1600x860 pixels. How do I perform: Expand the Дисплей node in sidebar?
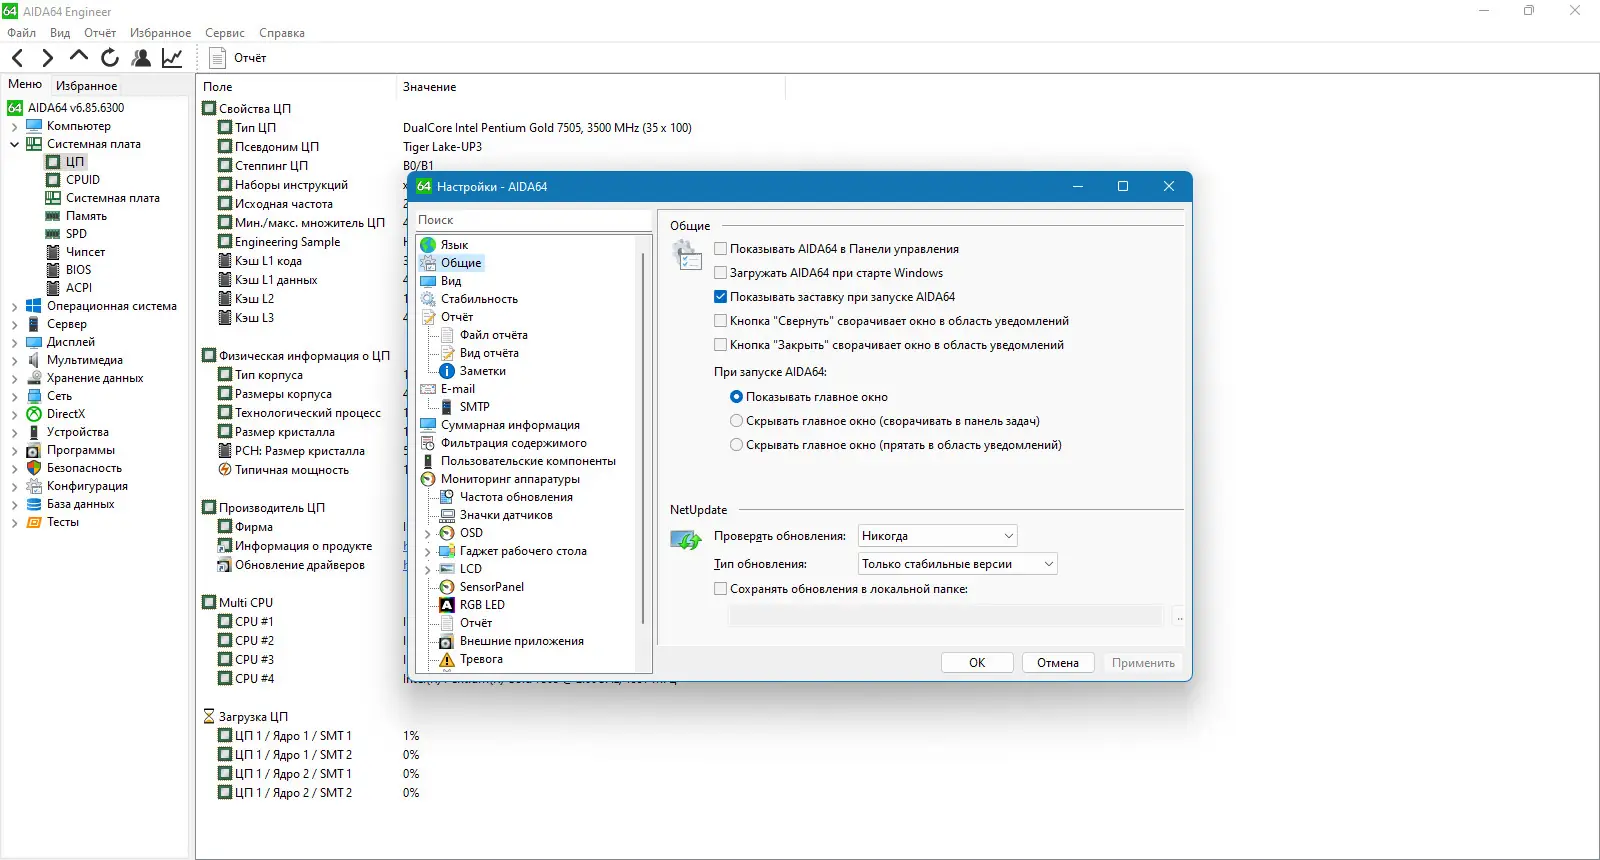15,343
